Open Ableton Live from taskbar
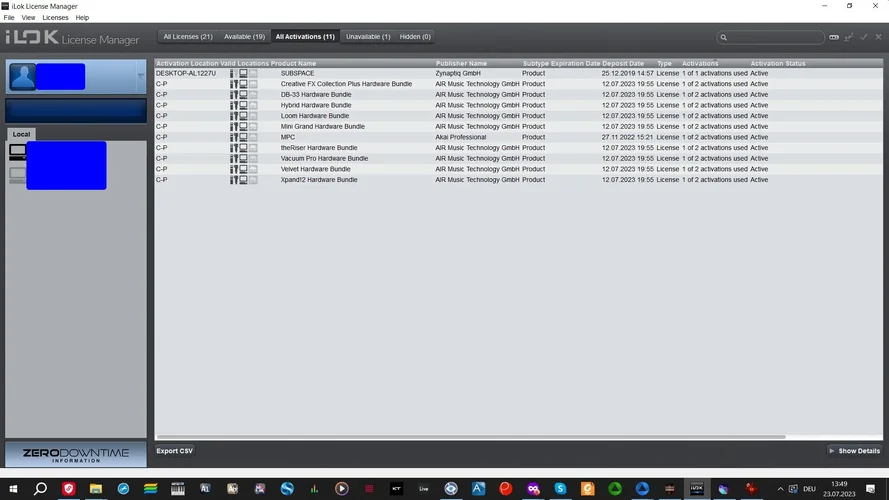 [x=424, y=489]
